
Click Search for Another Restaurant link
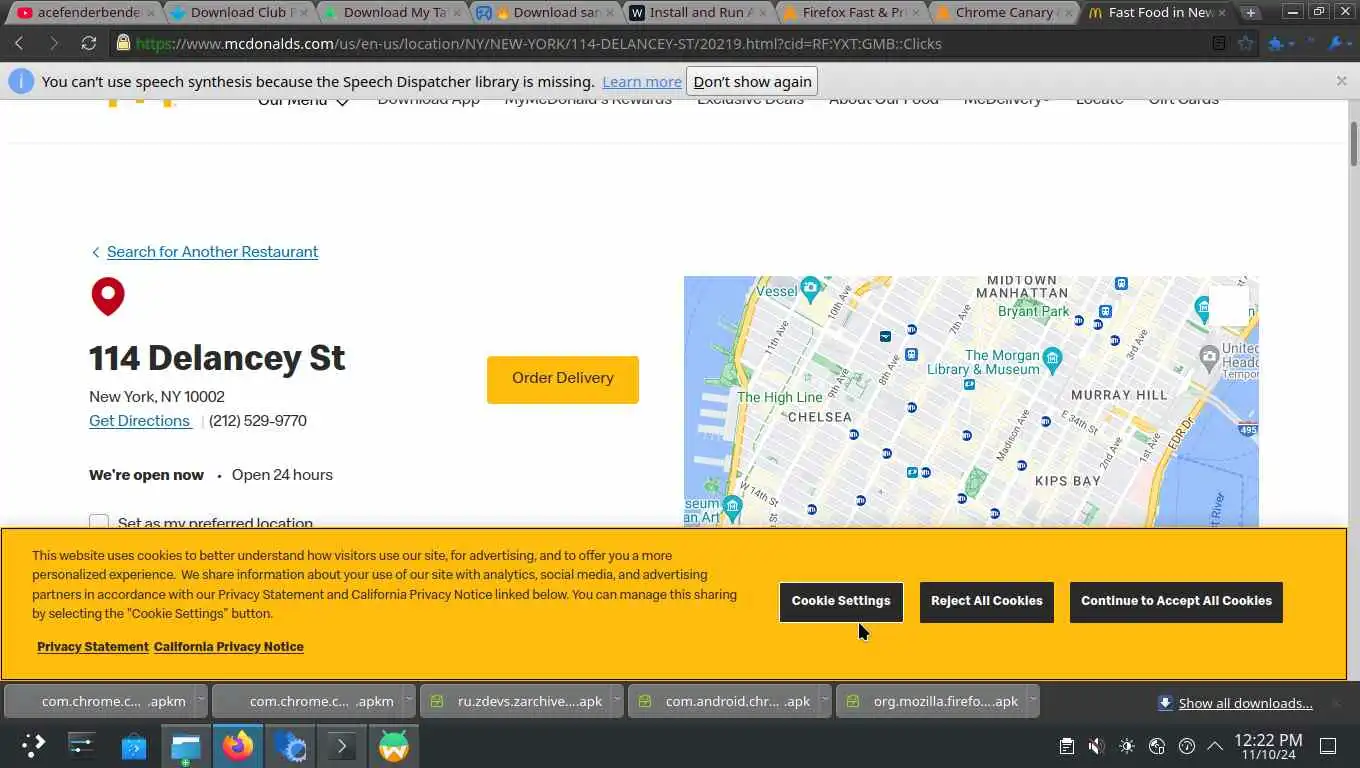pos(212,252)
